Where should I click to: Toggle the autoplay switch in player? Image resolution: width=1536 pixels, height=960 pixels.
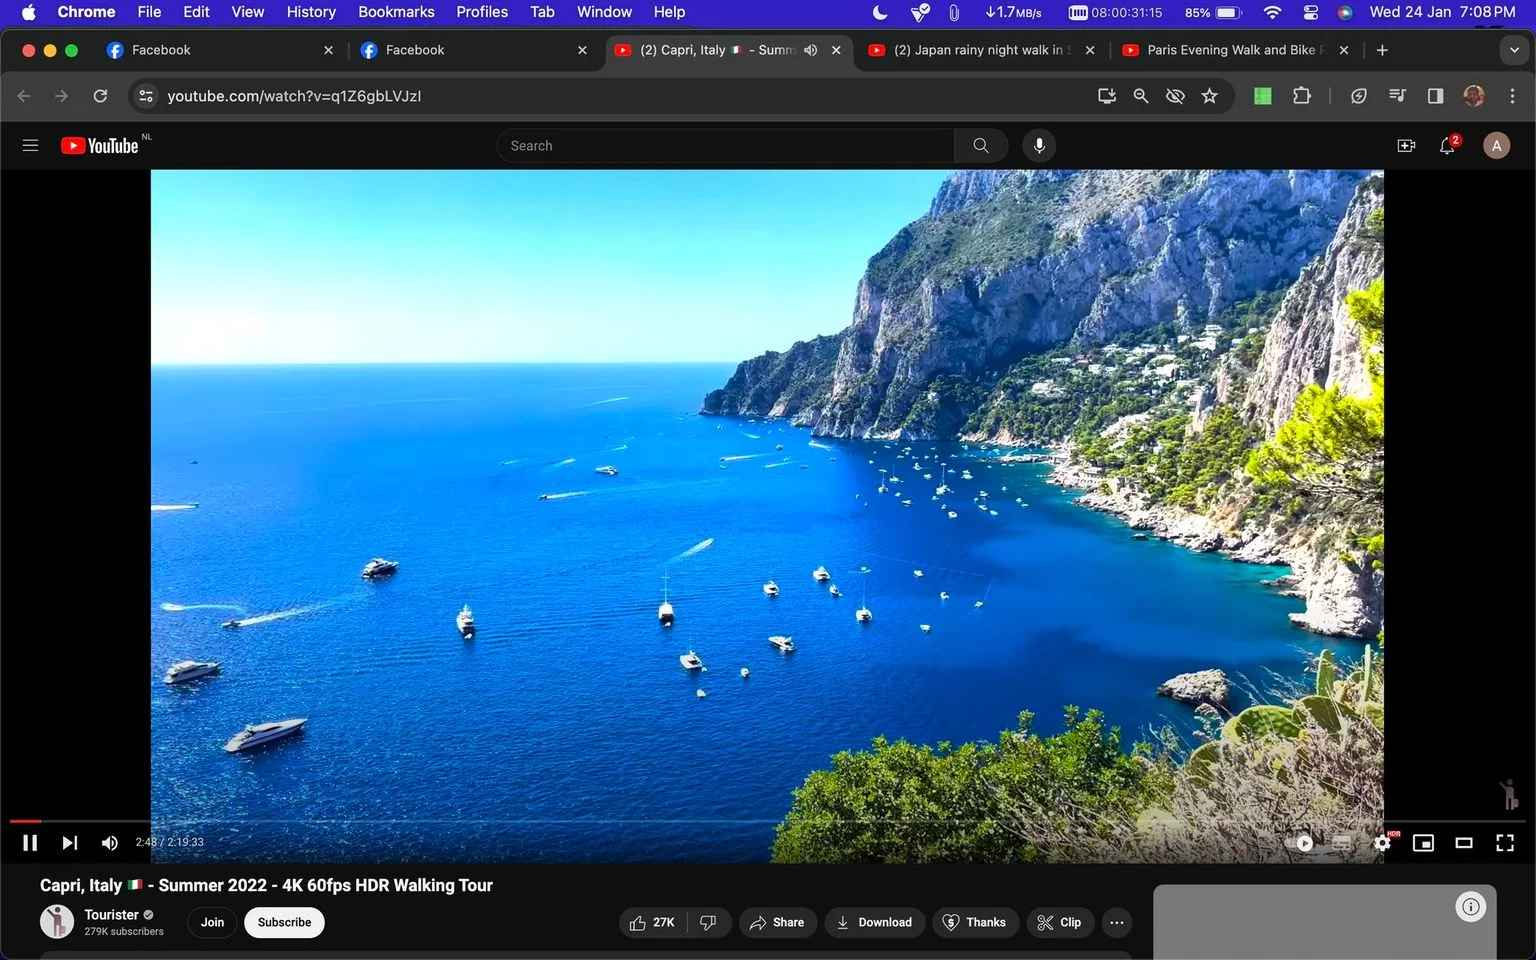click(x=1299, y=843)
